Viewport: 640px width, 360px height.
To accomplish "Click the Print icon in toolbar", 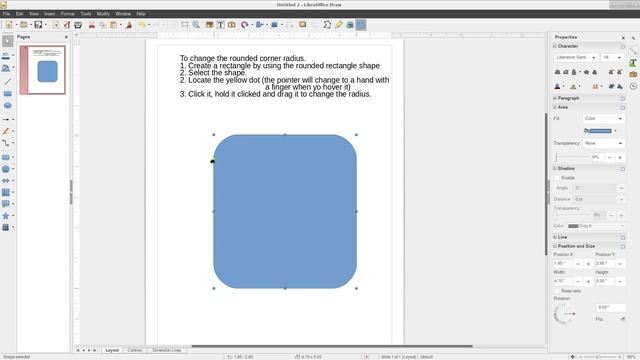I will pos(78,25).
